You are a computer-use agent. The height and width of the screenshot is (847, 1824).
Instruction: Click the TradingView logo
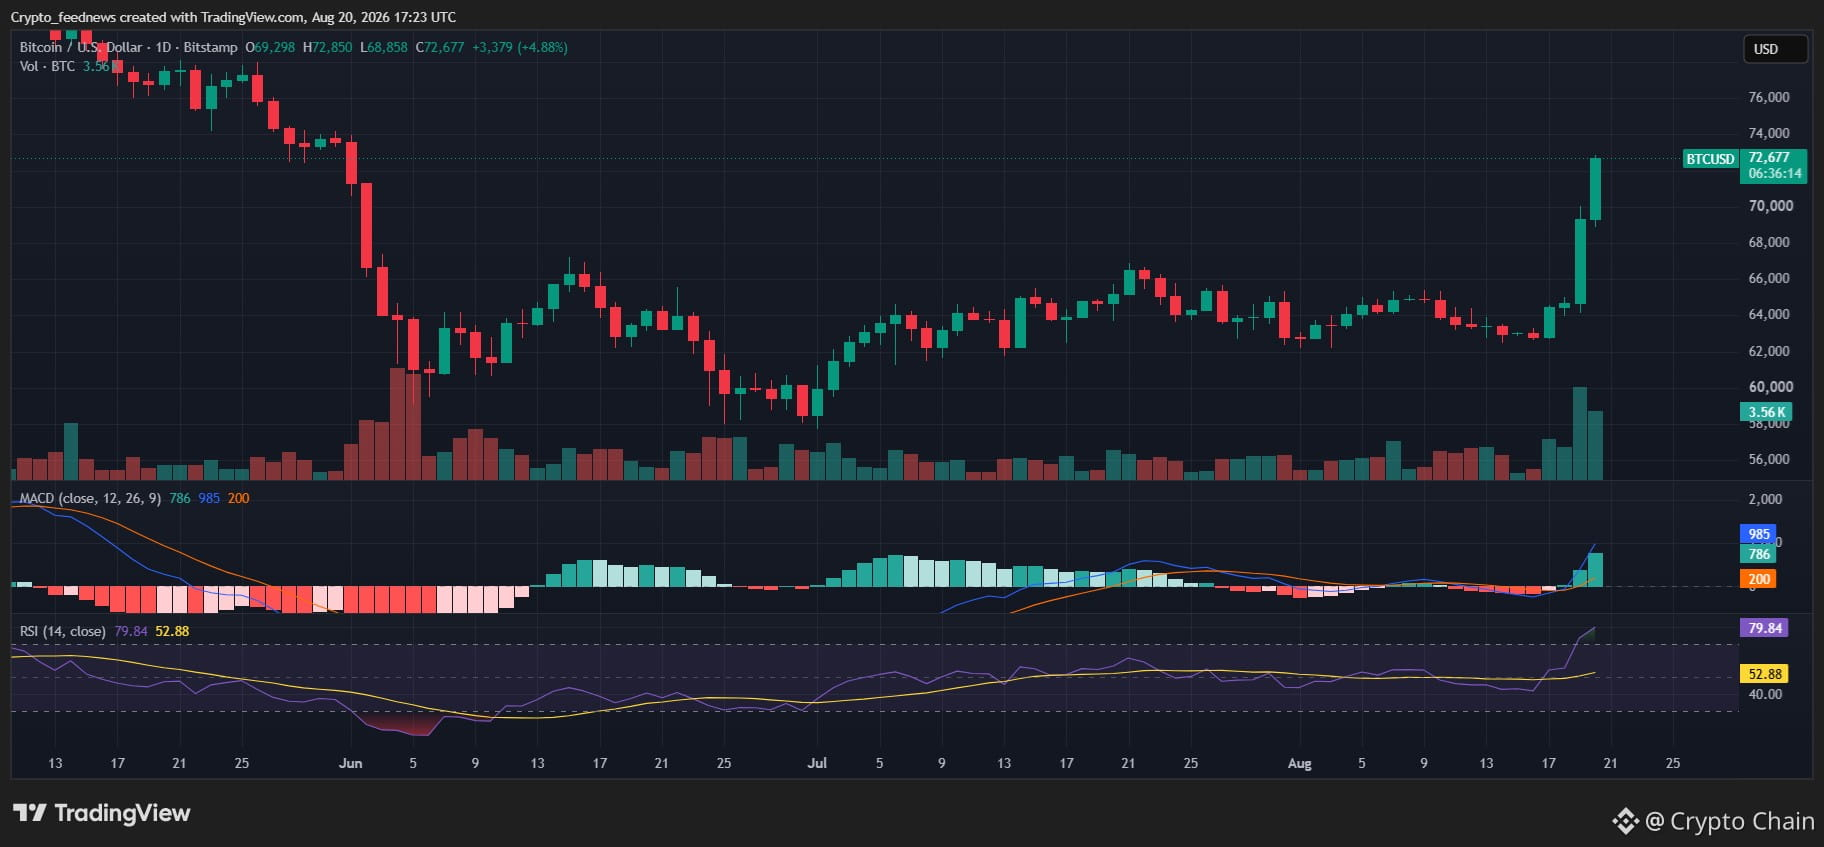[101, 813]
